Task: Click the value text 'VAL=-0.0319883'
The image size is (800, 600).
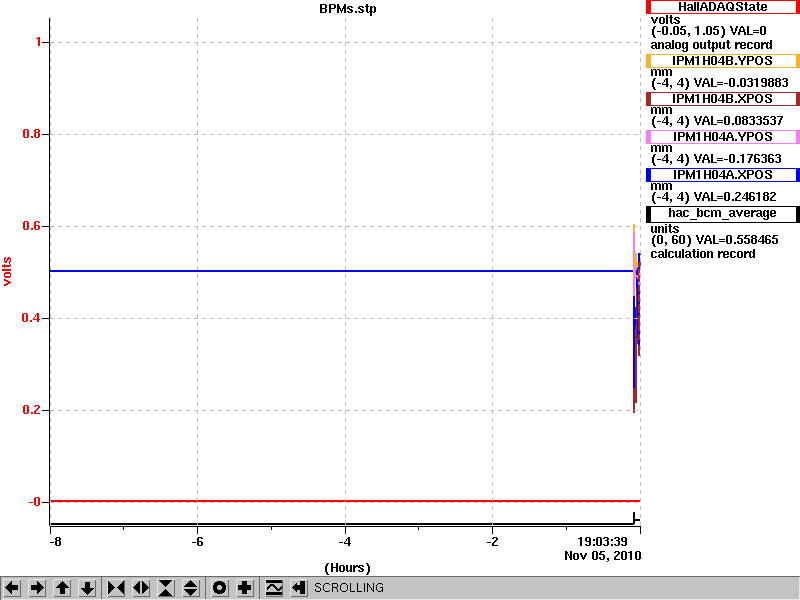Action: 741,83
